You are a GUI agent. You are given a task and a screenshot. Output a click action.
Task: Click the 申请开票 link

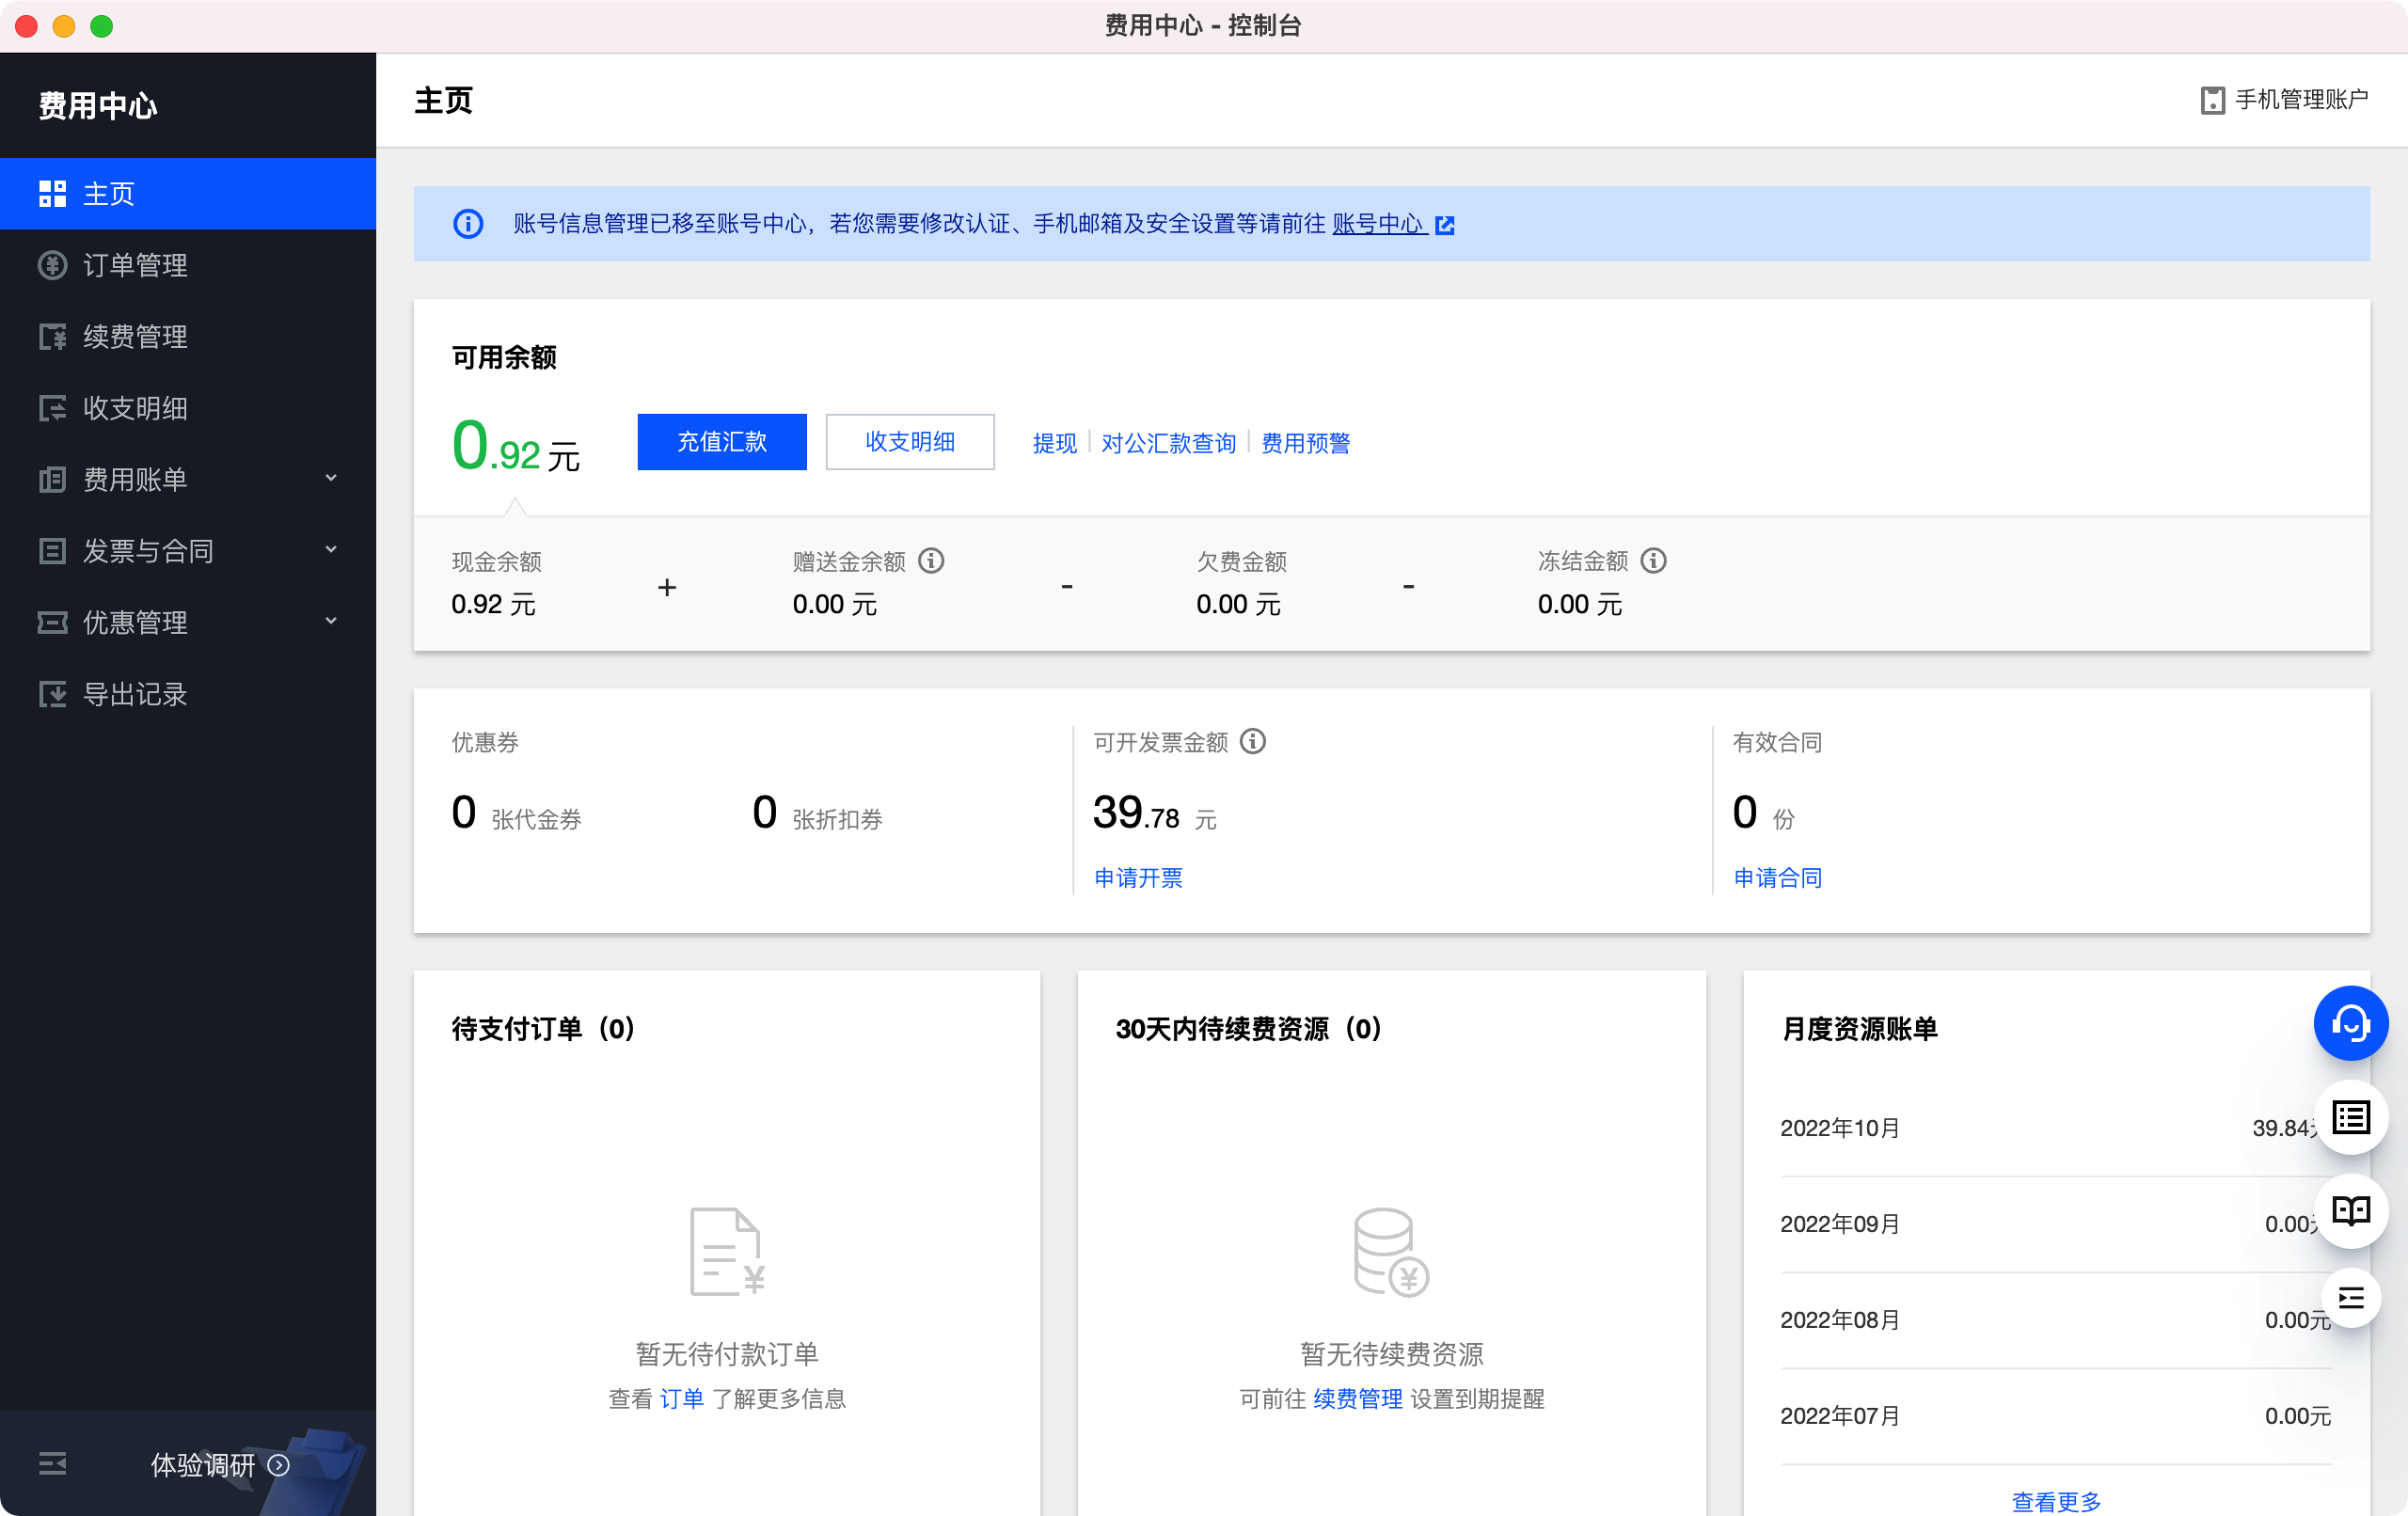coord(1137,877)
